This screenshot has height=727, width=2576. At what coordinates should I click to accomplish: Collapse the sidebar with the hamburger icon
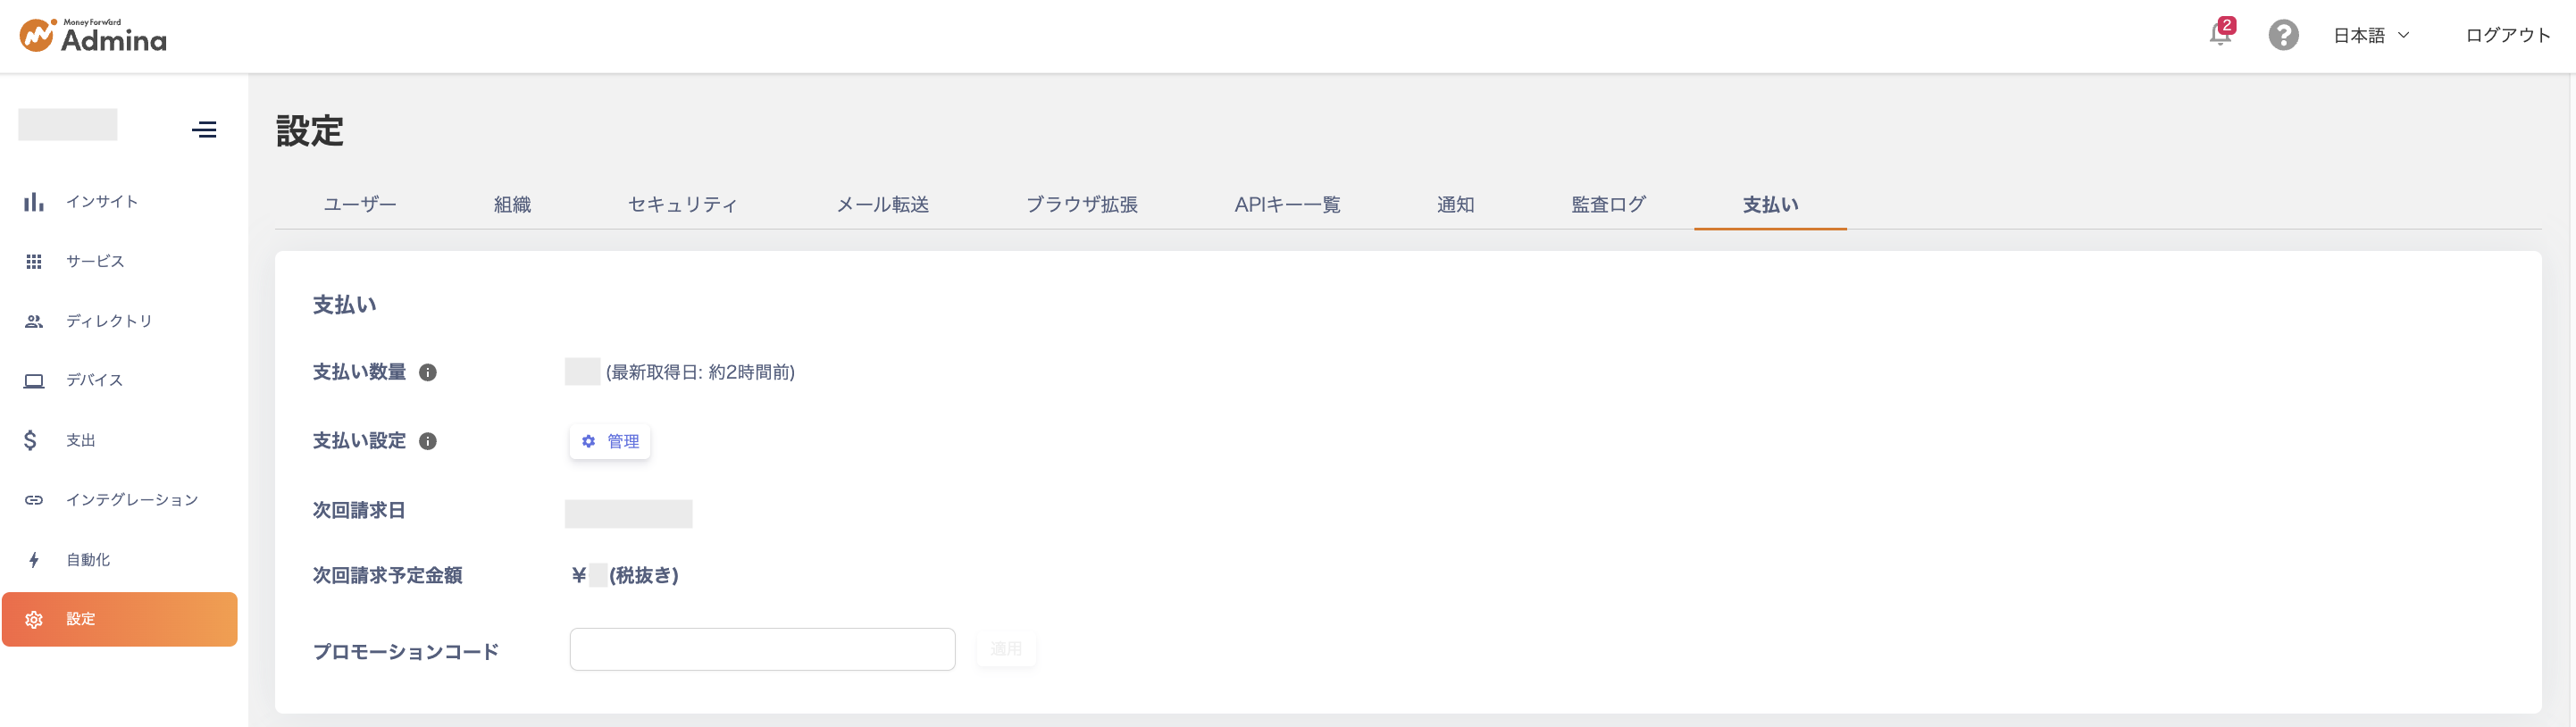[204, 129]
